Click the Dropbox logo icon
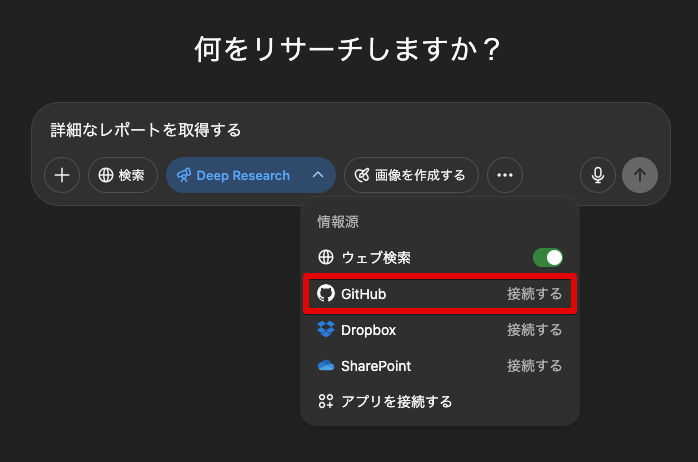The width and height of the screenshot is (698, 462). (326, 329)
